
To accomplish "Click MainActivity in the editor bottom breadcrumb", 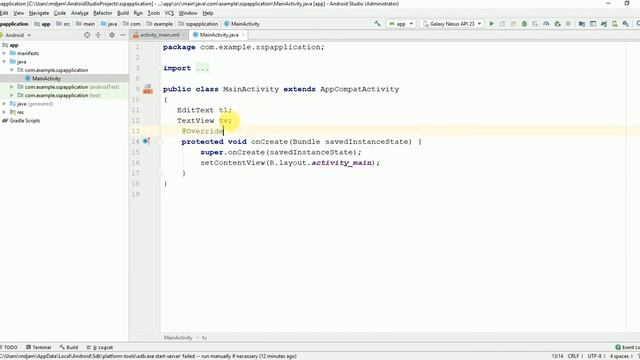I will 178,338.
